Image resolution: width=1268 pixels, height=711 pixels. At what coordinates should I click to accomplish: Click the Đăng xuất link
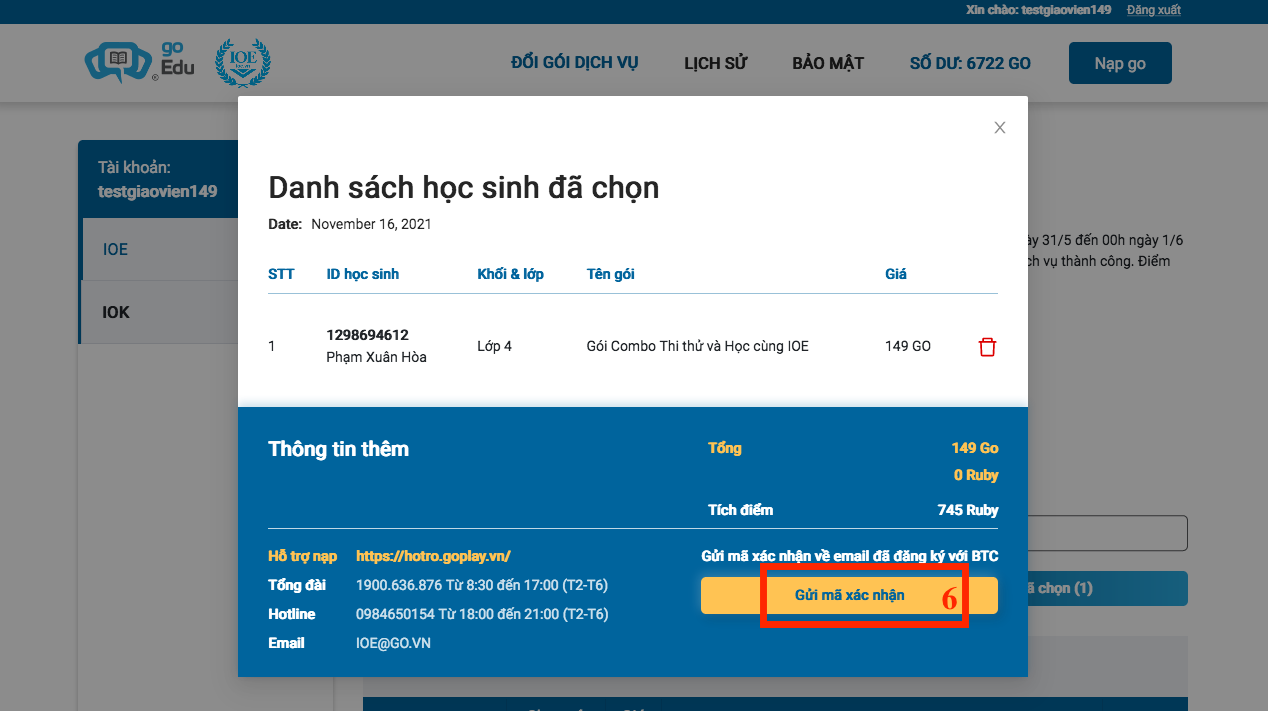pyautogui.click(x=1154, y=10)
